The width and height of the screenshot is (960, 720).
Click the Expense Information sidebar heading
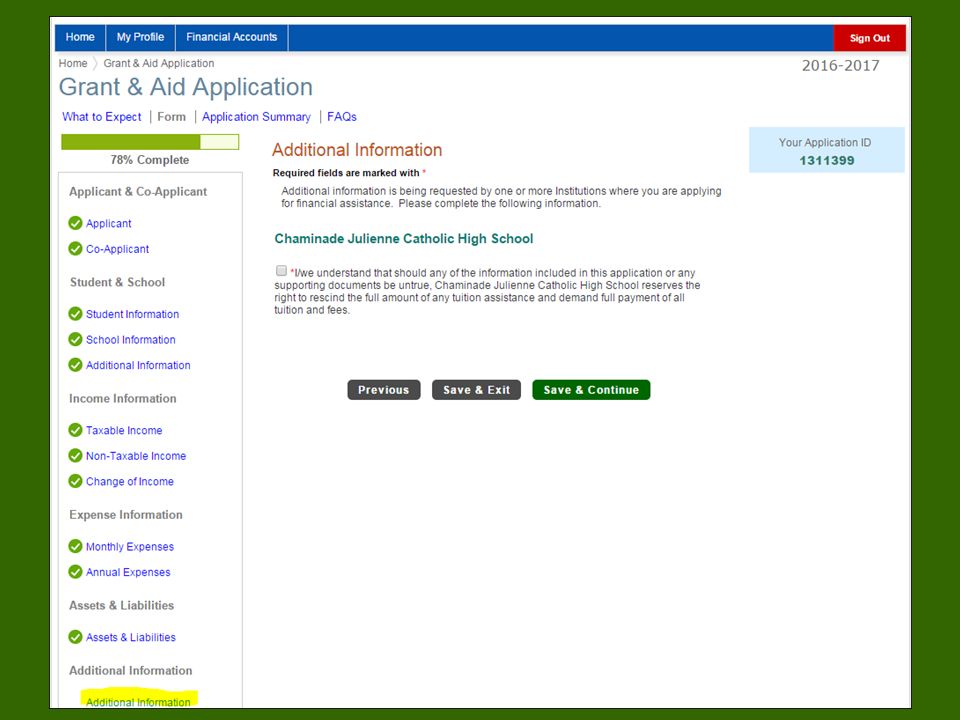pyautogui.click(x=126, y=515)
